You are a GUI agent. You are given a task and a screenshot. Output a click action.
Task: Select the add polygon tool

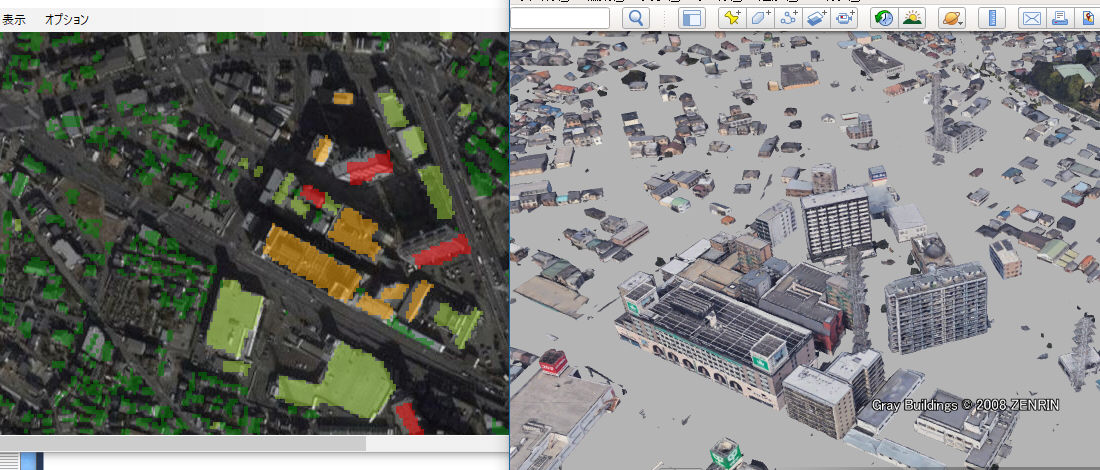coord(761,18)
